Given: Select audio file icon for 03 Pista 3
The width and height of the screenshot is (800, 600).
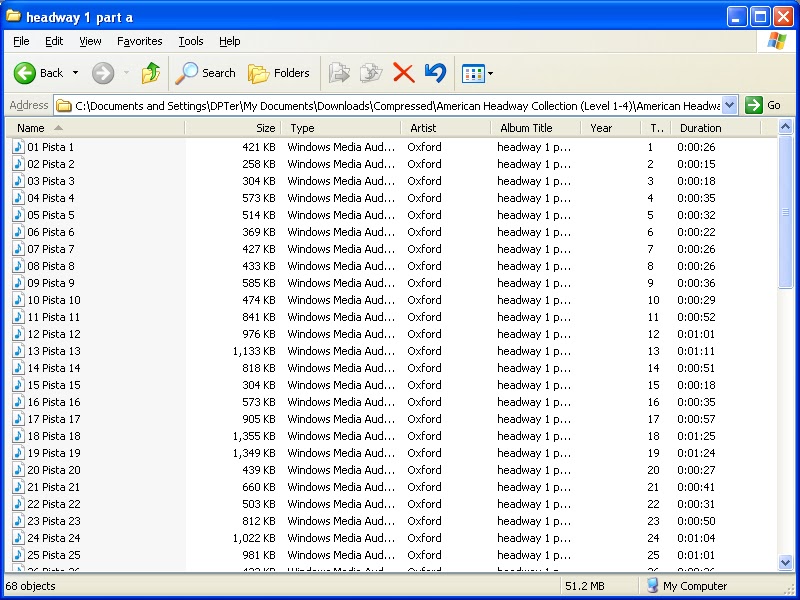Looking at the screenshot, I should coord(18,181).
